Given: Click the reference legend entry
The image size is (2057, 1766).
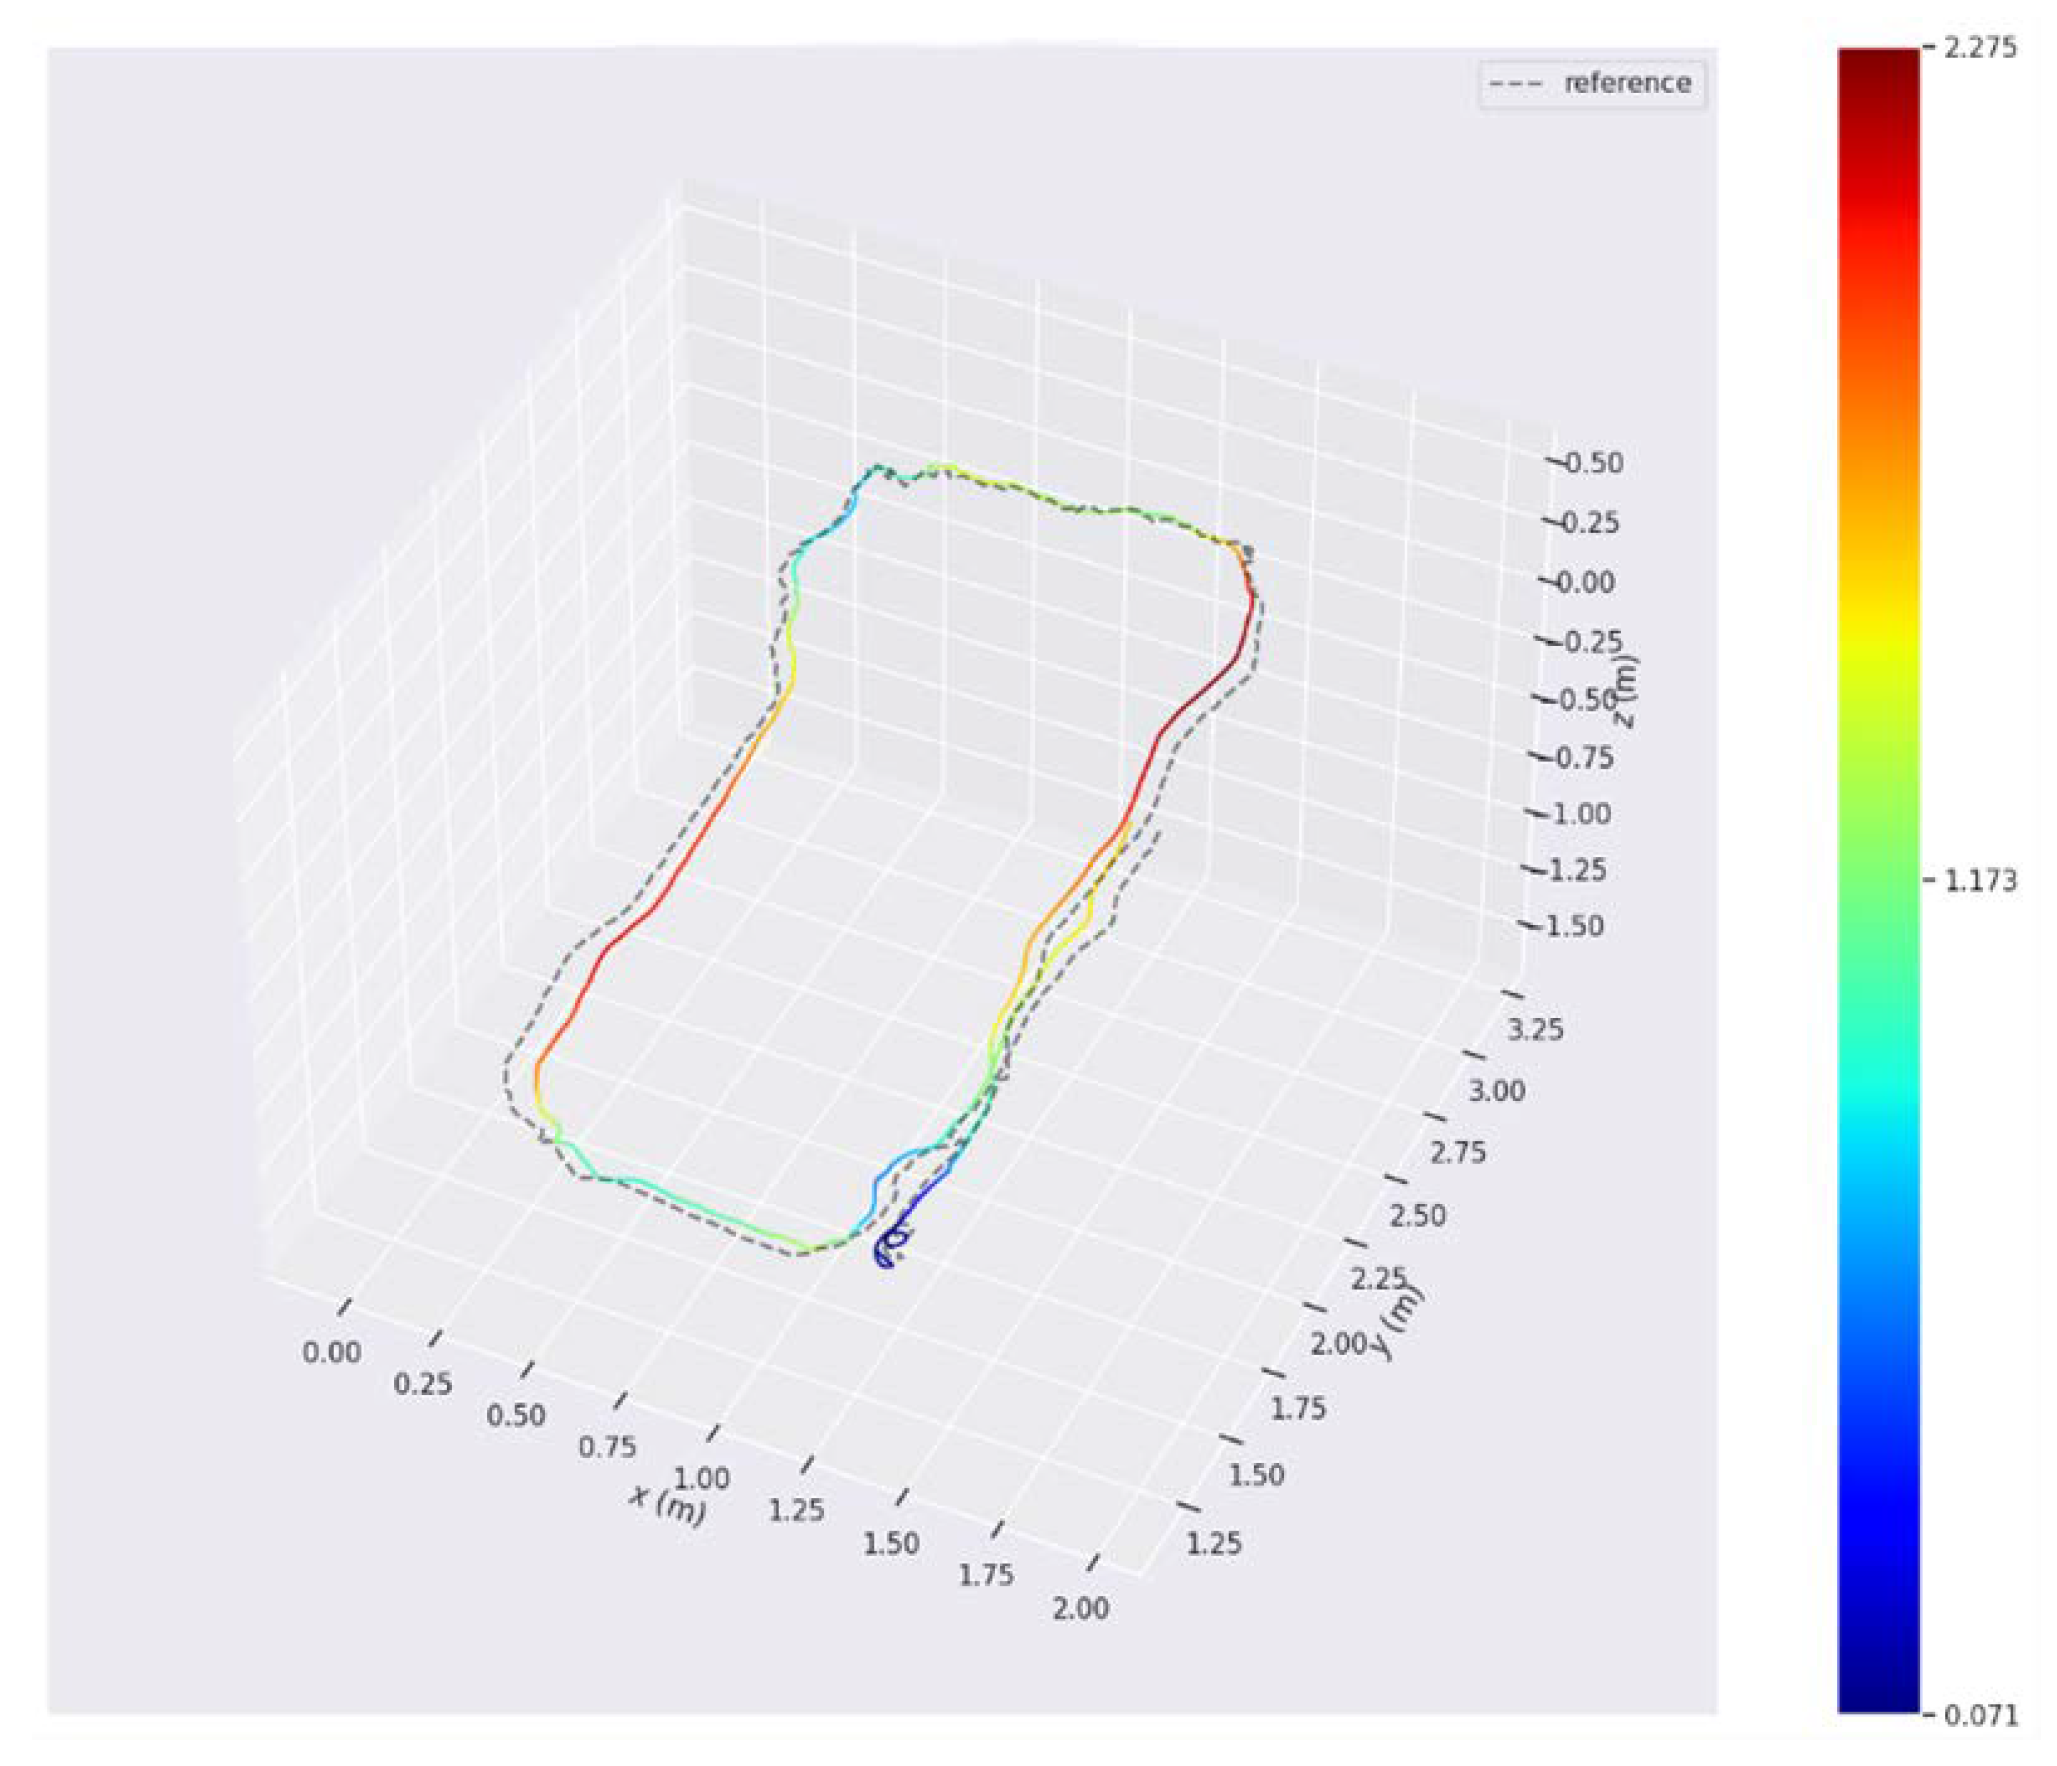Looking at the screenshot, I should (x=1626, y=83).
